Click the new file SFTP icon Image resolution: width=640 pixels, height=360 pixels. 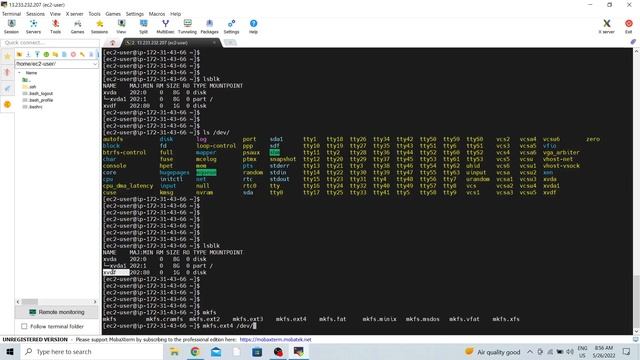tap(64, 54)
